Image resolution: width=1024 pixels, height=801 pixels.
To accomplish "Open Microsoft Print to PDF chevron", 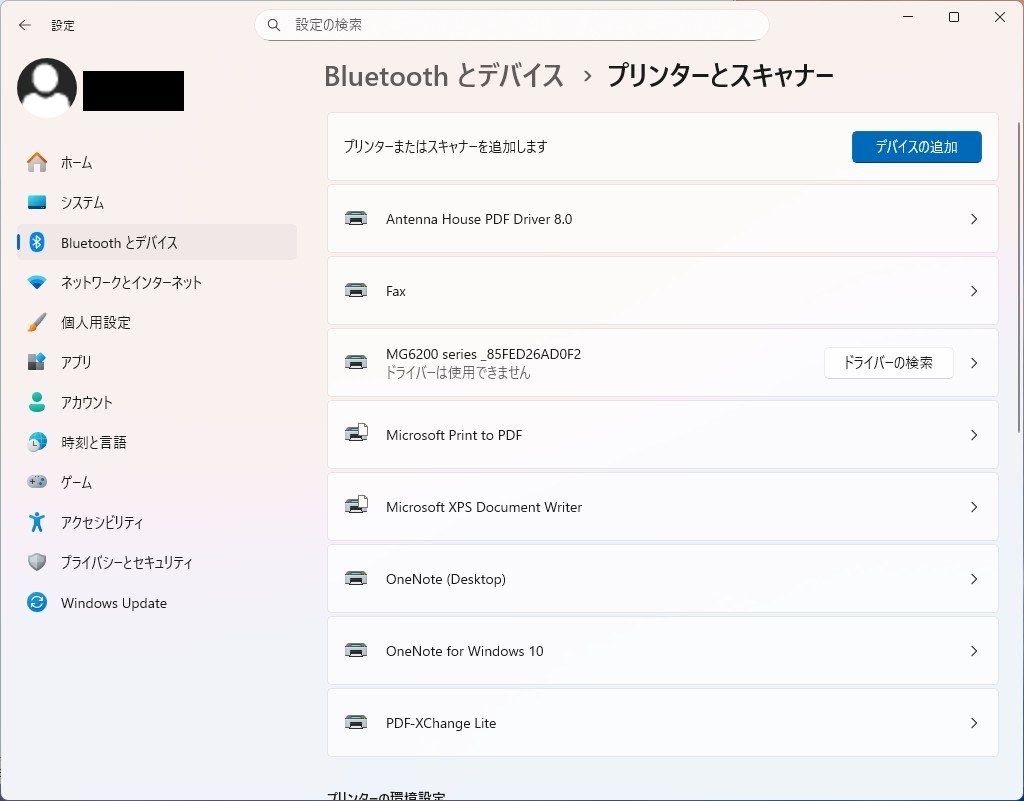I will [x=974, y=435].
